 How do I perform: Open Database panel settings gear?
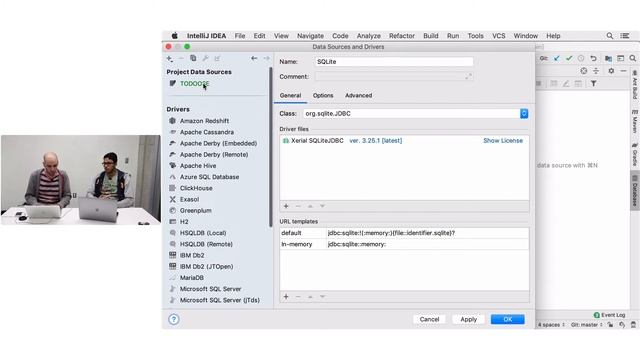pos(611,71)
